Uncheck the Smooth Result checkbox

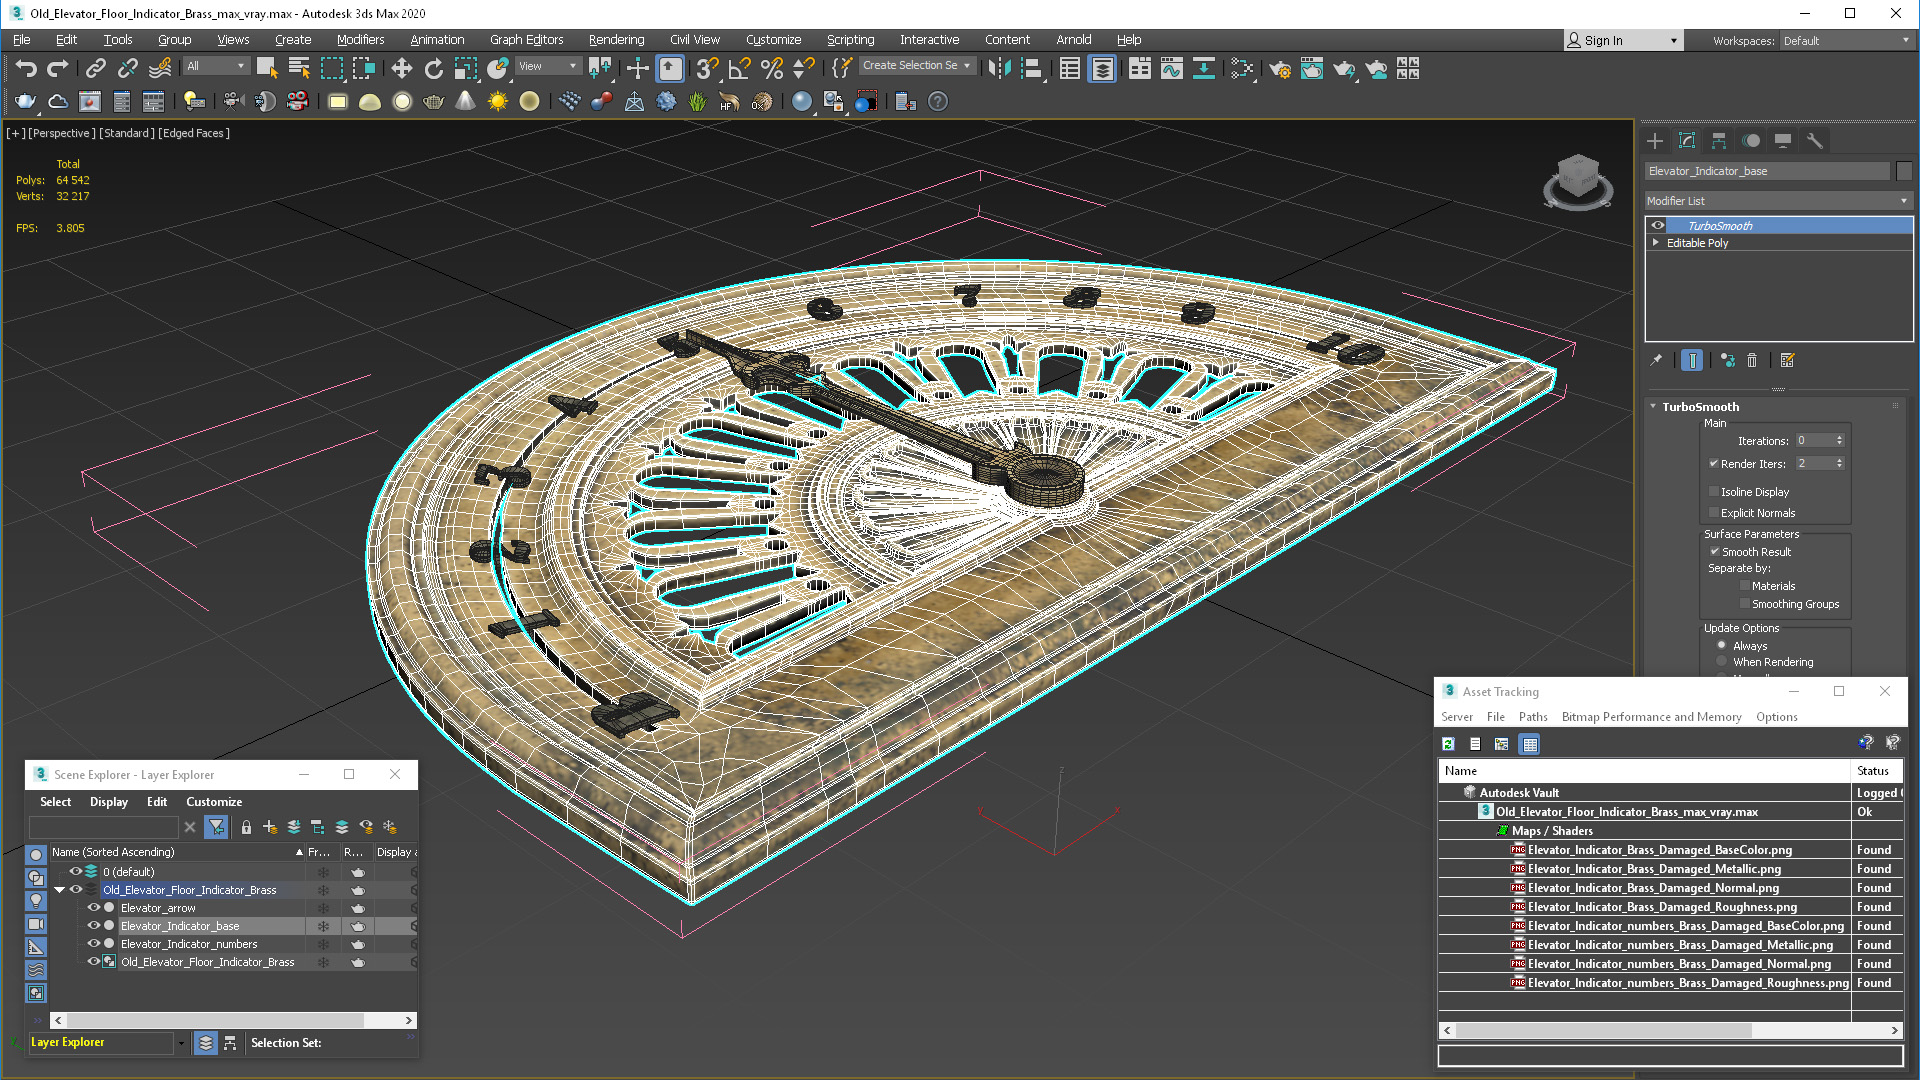[x=1714, y=552]
